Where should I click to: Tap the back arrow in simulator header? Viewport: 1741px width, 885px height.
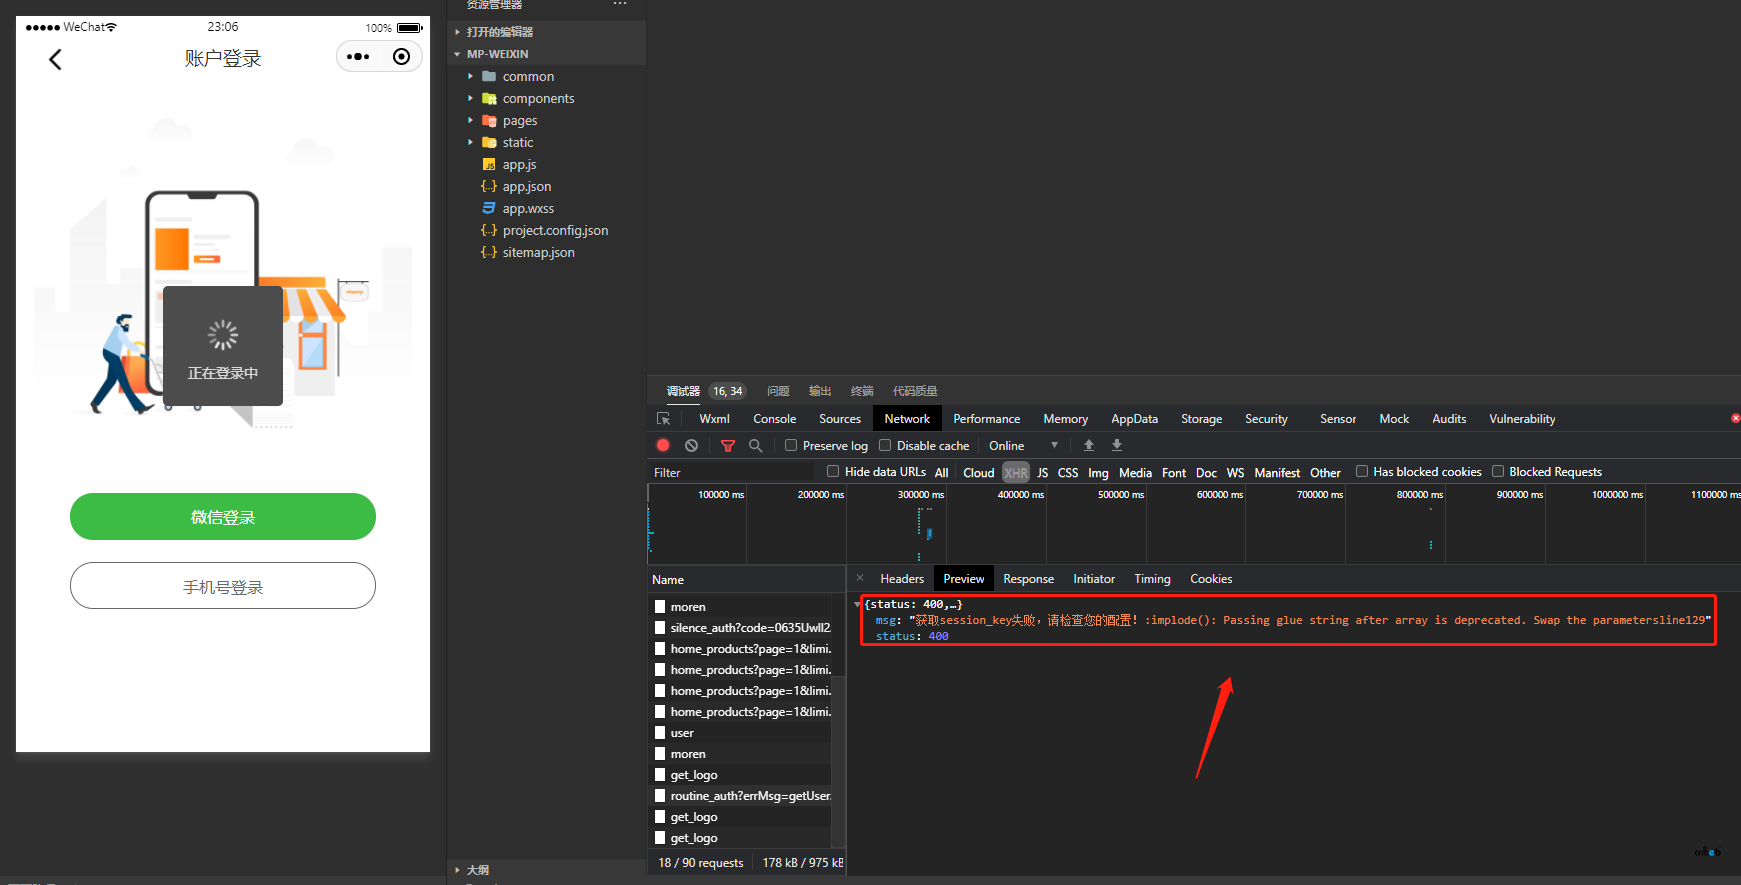pyautogui.click(x=55, y=60)
